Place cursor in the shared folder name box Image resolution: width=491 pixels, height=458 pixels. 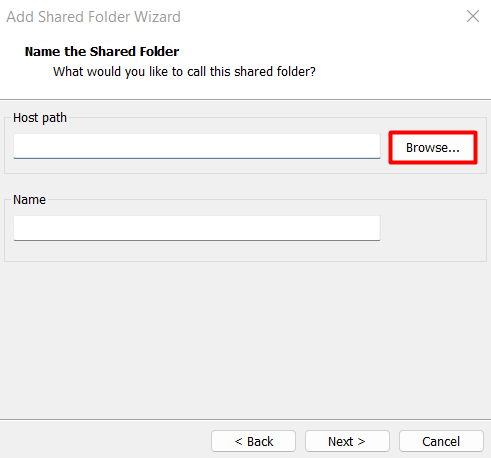click(197, 228)
